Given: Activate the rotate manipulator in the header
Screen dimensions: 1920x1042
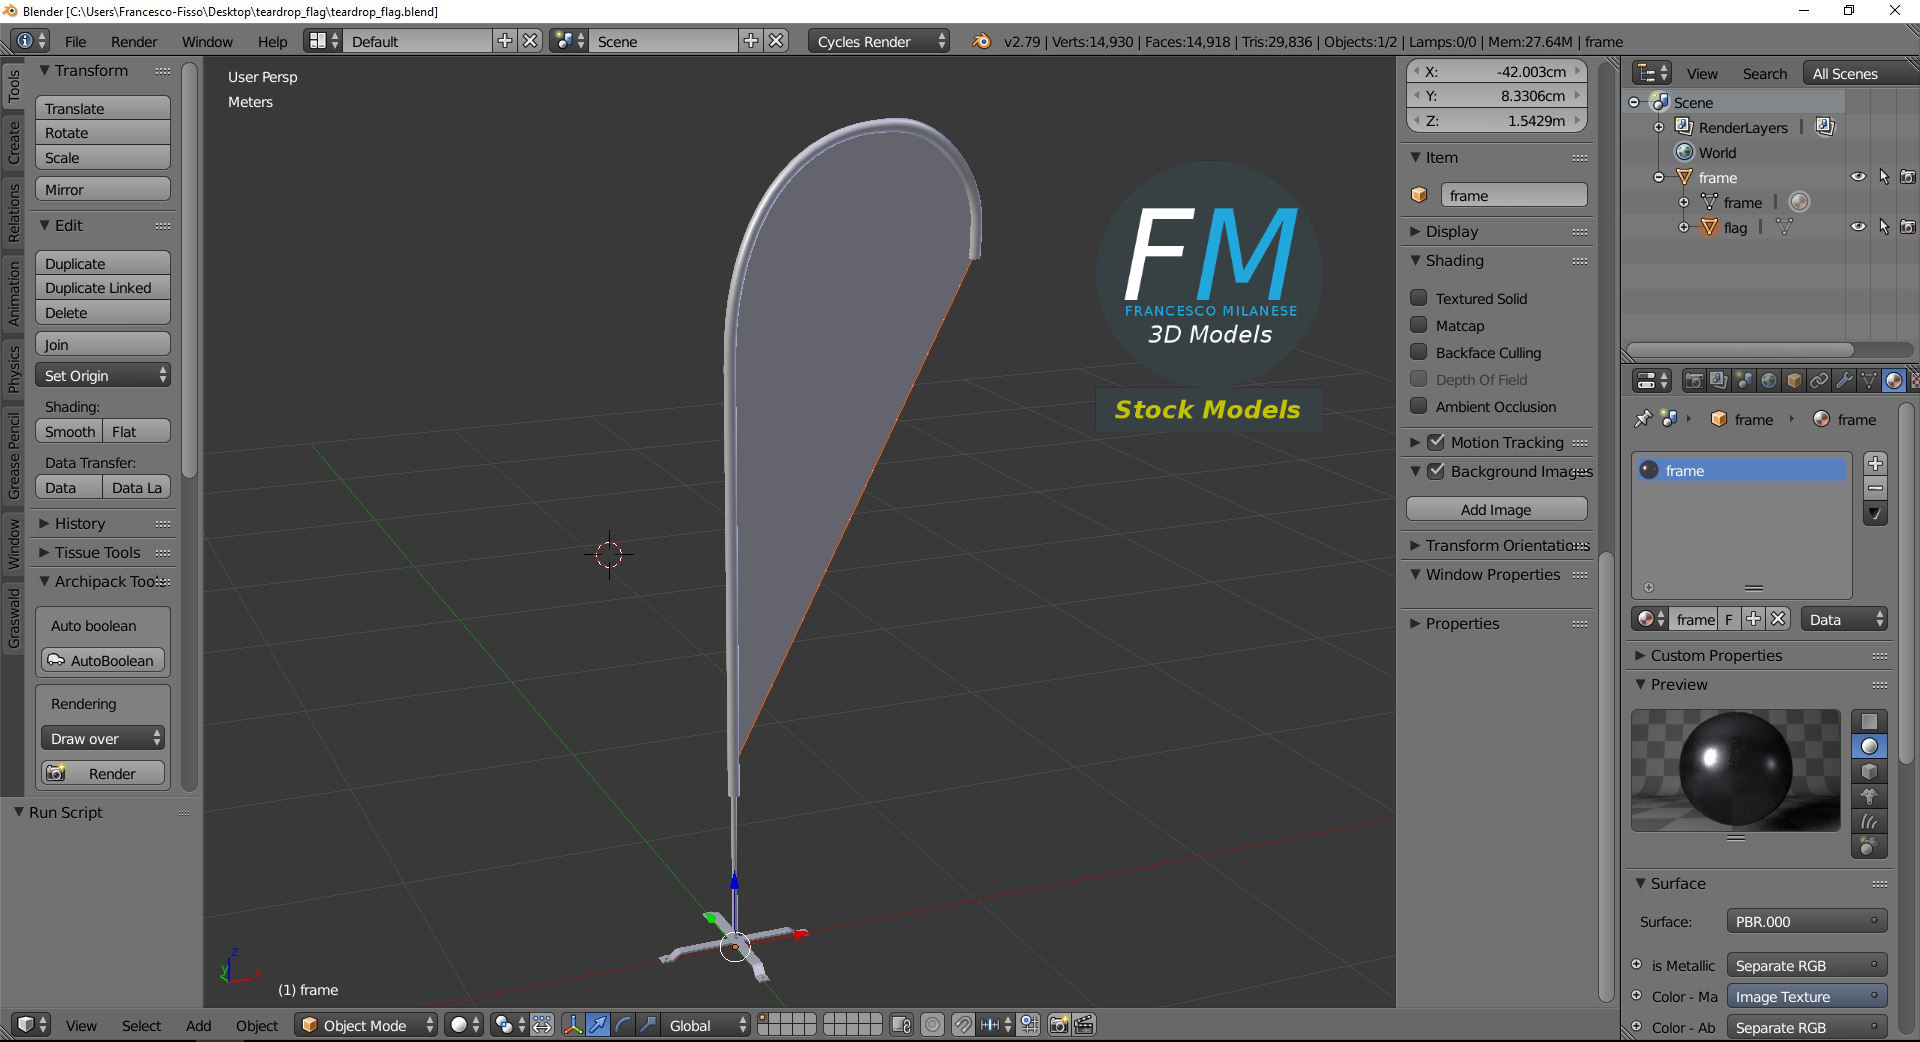Looking at the screenshot, I should pos(621,1025).
